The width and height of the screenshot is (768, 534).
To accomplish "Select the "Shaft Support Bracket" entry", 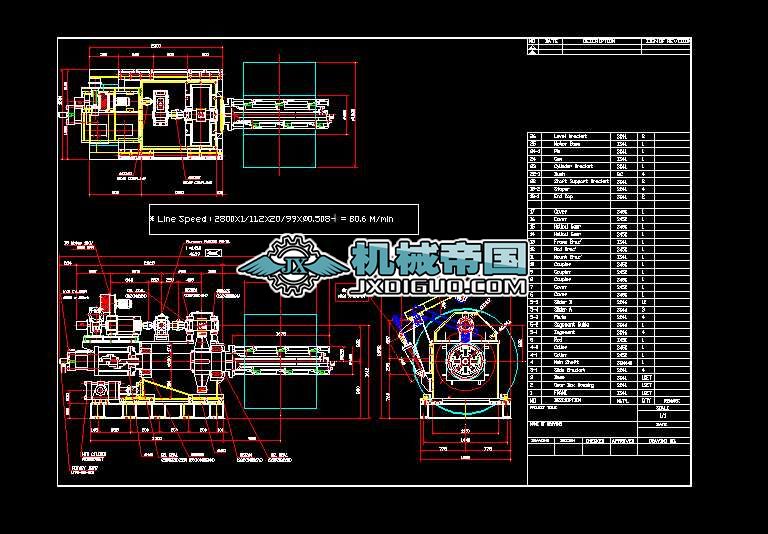I will click(x=609, y=181).
